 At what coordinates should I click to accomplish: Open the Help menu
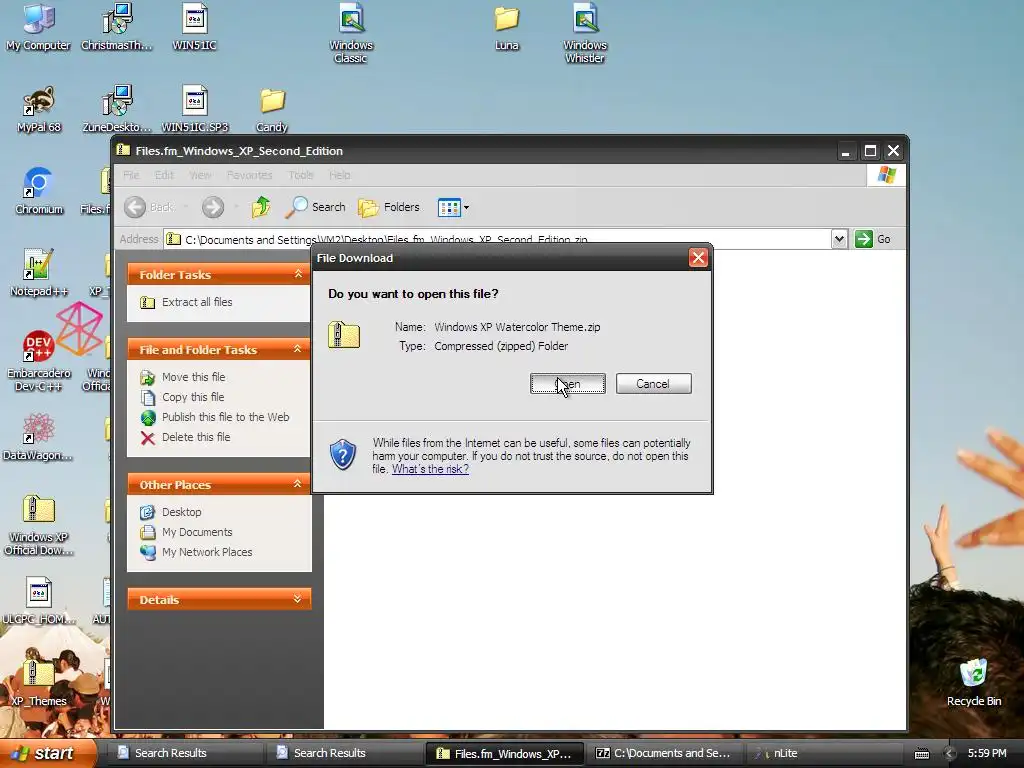pos(340,175)
